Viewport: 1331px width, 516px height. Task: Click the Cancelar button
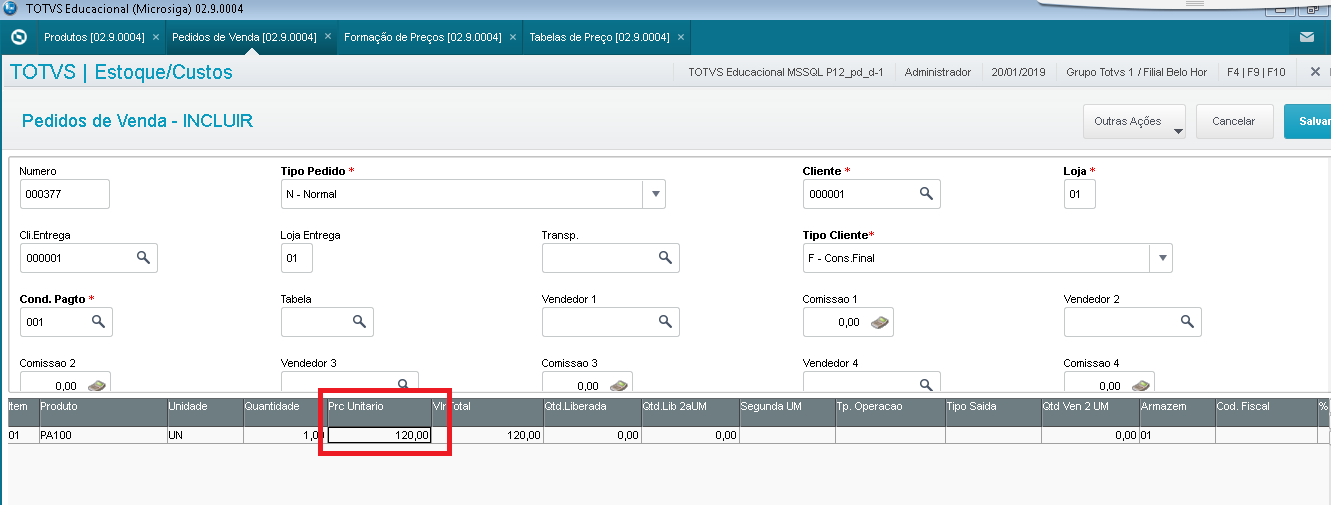click(x=1233, y=121)
